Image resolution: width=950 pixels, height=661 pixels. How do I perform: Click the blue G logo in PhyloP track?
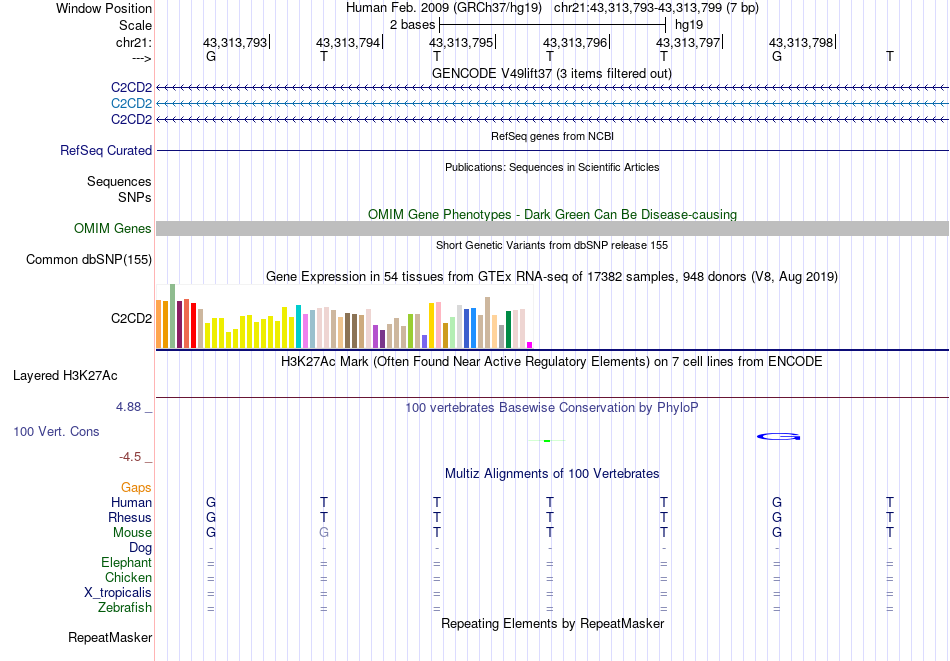point(779,437)
